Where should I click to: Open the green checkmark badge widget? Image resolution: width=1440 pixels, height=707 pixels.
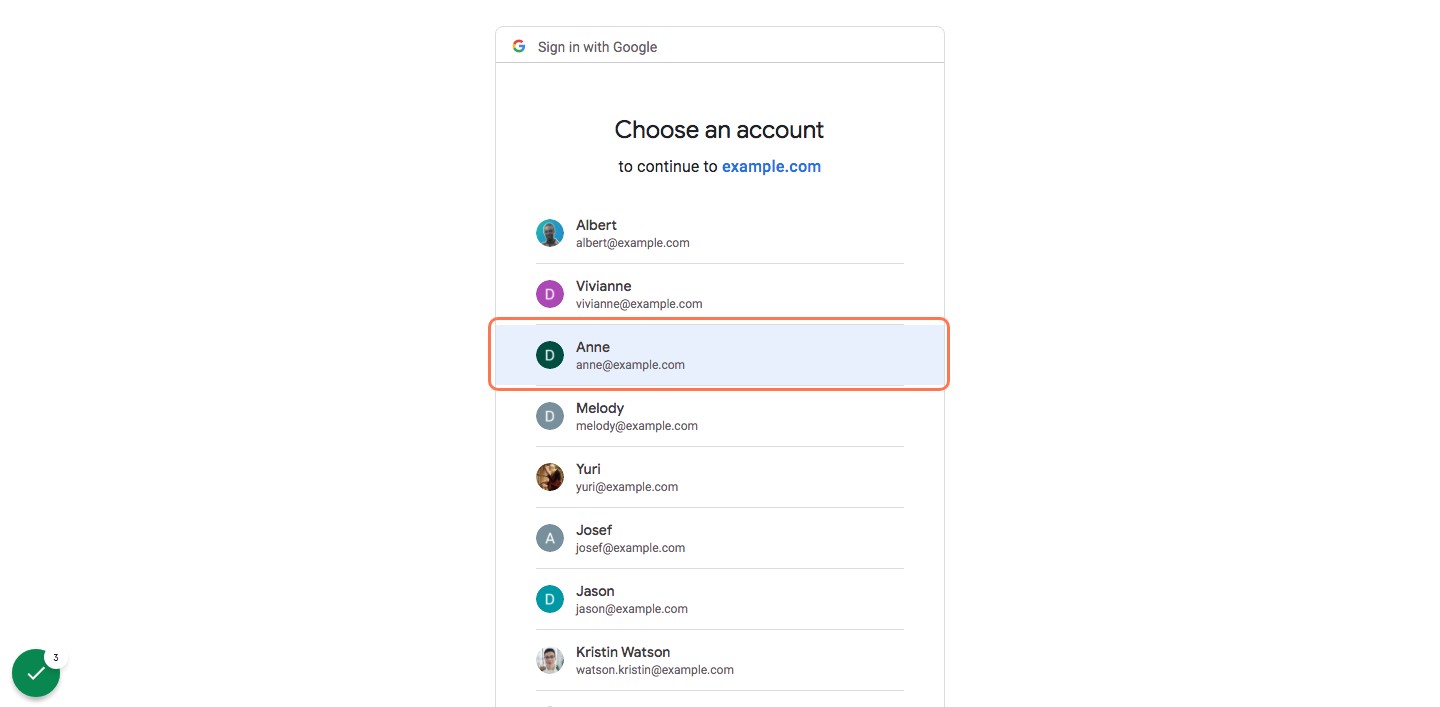[x=36, y=673]
